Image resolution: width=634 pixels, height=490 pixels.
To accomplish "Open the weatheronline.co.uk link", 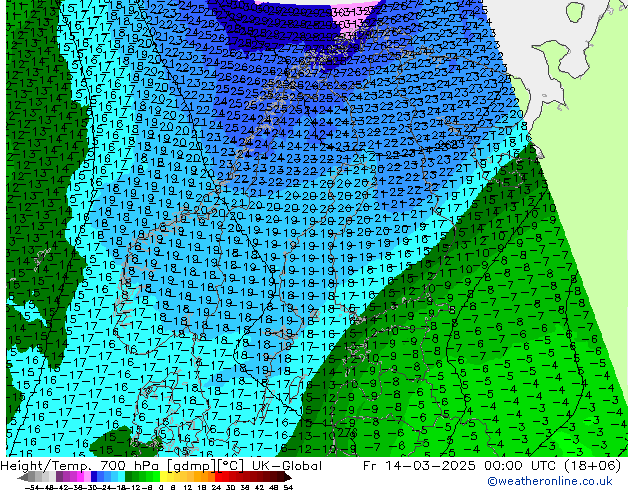I will click(549, 481).
